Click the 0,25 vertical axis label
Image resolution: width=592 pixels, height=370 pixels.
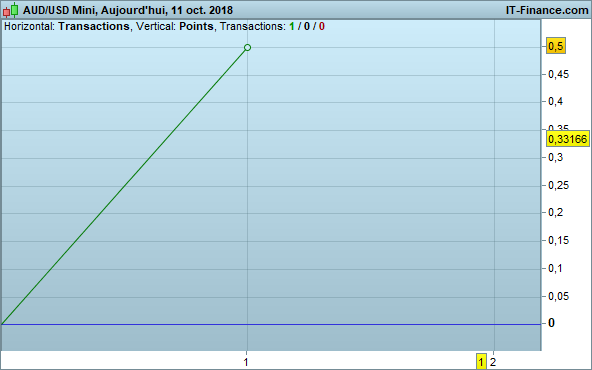pos(558,185)
